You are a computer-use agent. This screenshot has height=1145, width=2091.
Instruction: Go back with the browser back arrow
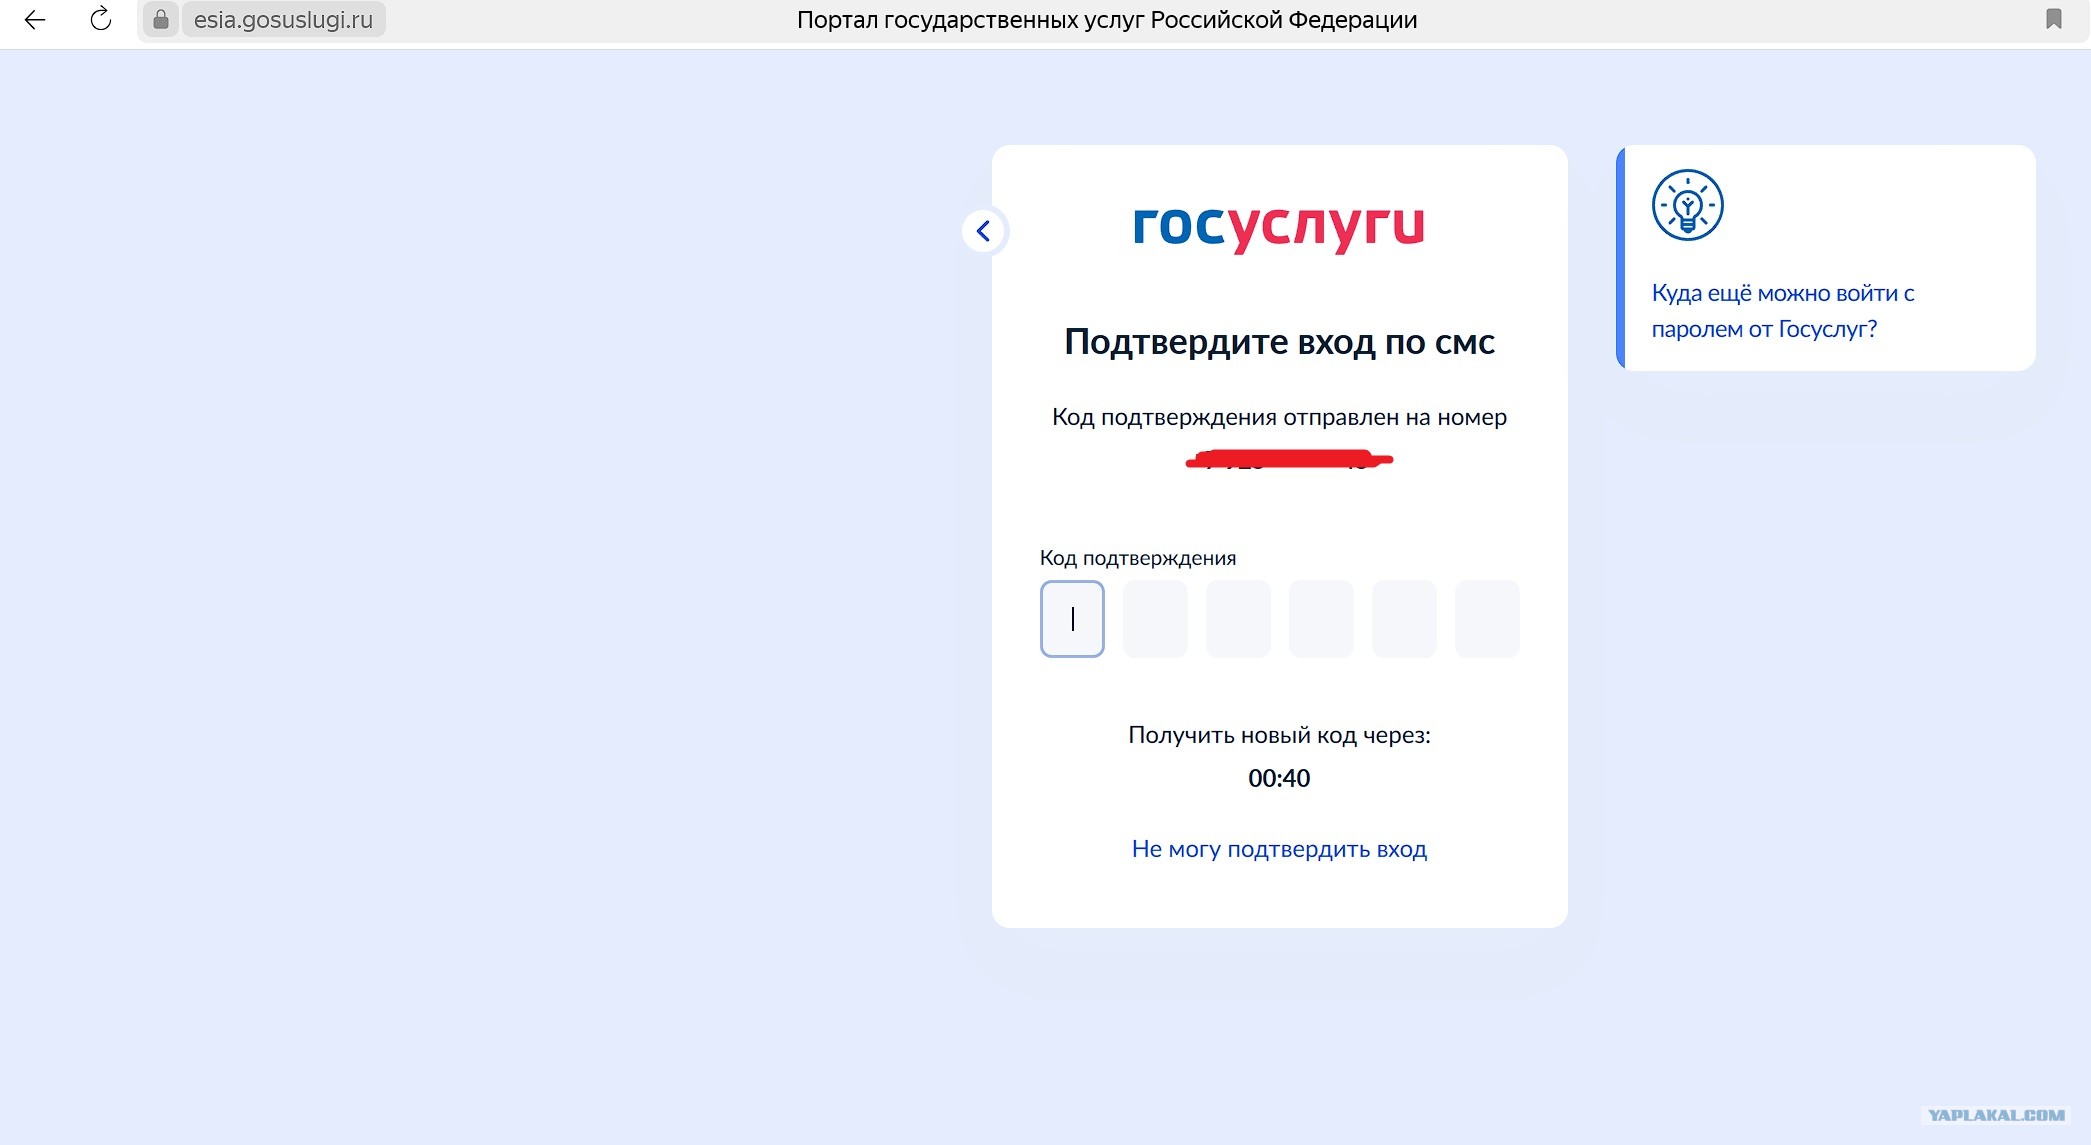click(x=35, y=20)
